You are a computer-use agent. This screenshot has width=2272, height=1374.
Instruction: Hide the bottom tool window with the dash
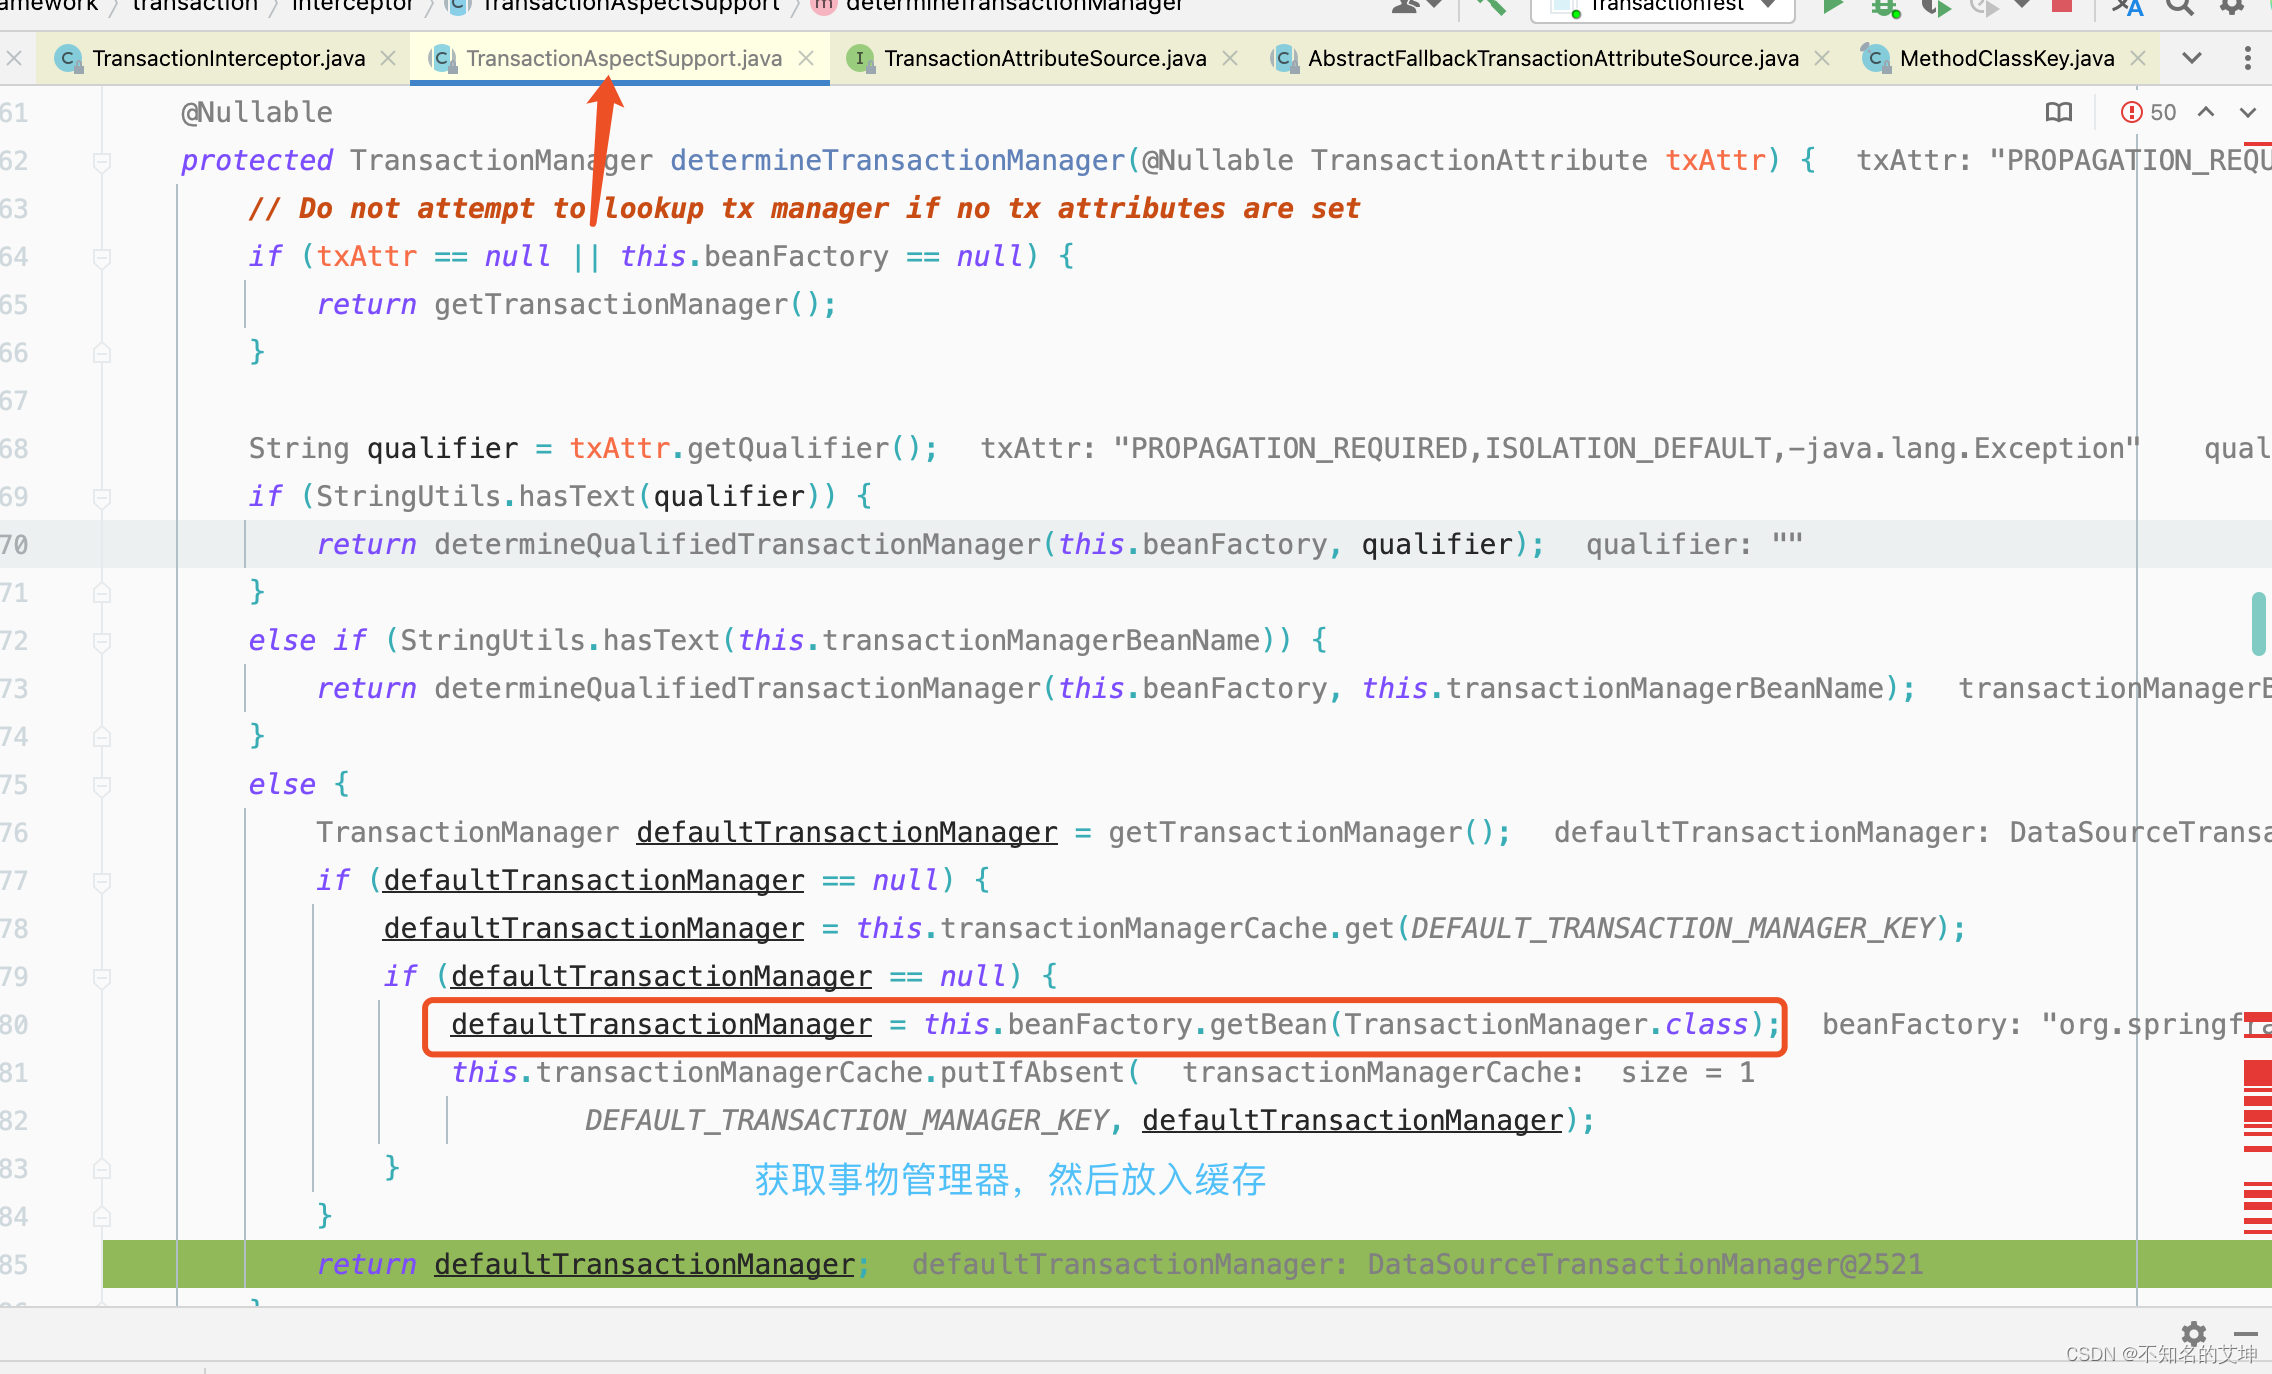pyautogui.click(x=2246, y=1333)
